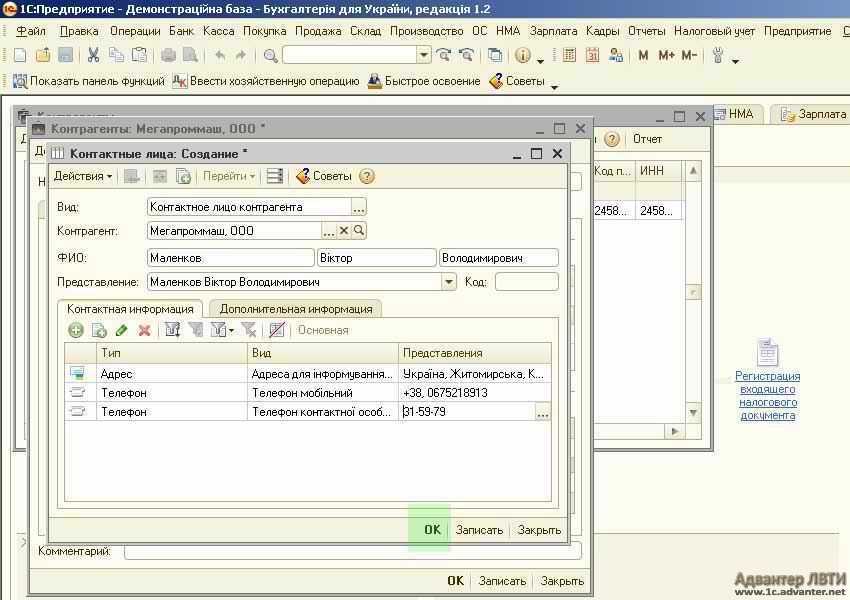Switch to Дополнительная информация tab
The width and height of the screenshot is (850, 600).
click(x=296, y=309)
